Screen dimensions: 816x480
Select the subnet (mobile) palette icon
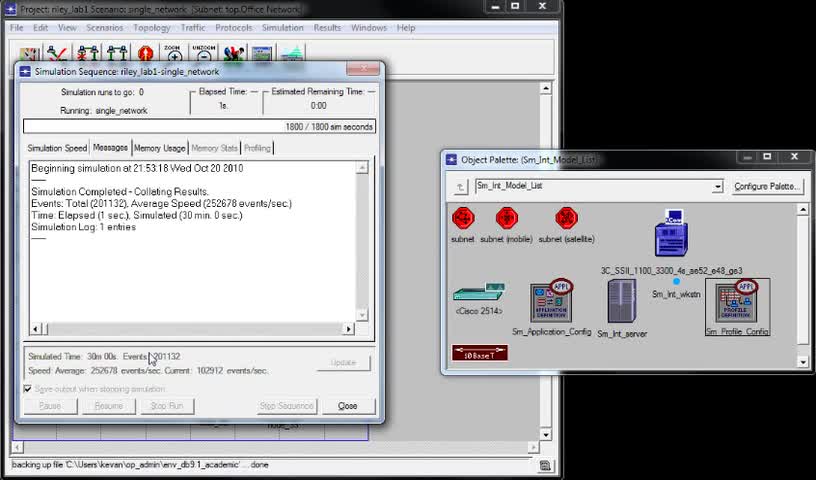point(506,218)
